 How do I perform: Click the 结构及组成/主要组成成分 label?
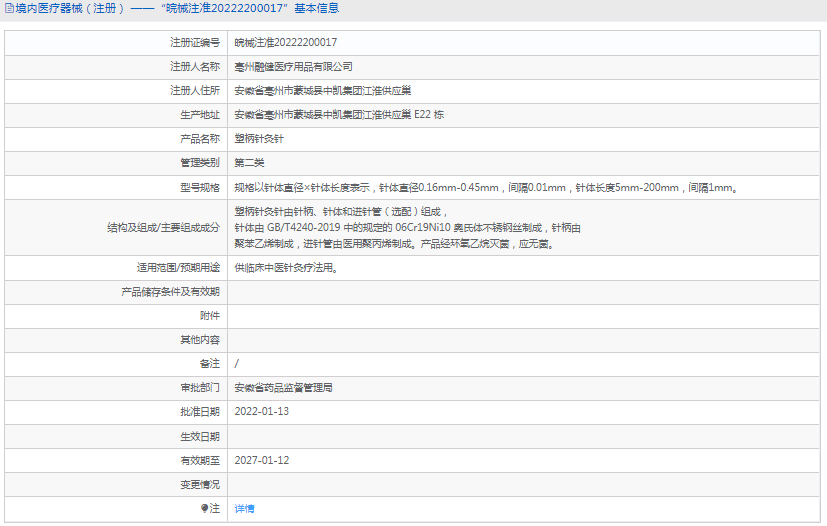pyautogui.click(x=164, y=227)
